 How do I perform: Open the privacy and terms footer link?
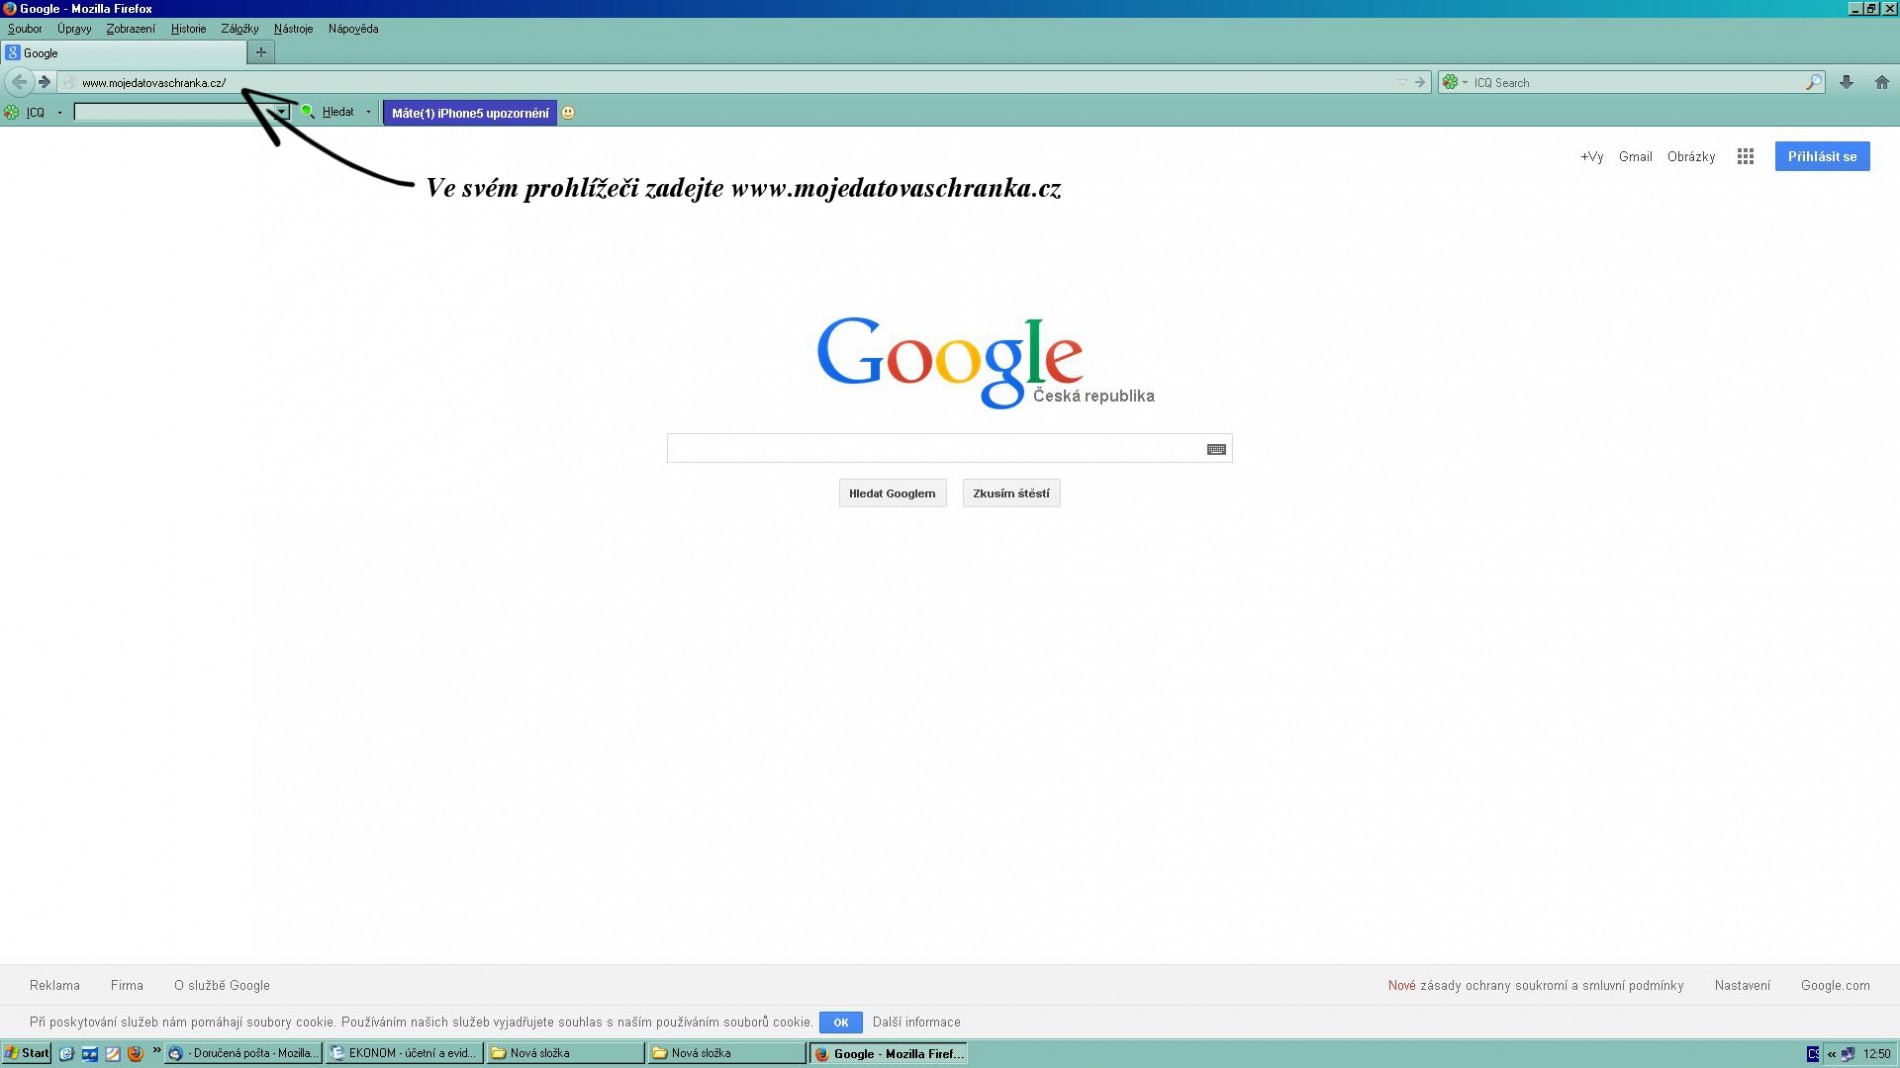(1536, 985)
